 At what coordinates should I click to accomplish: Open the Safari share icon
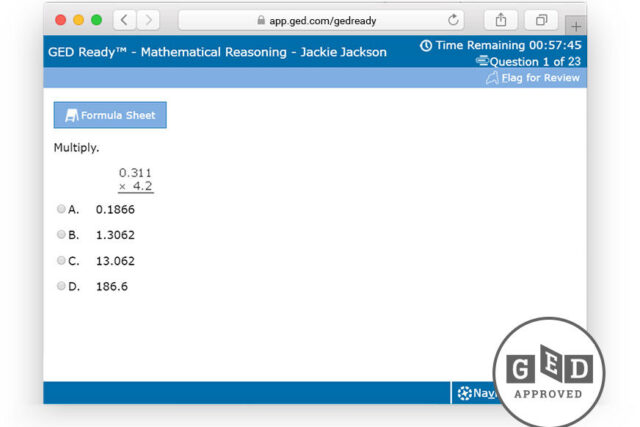click(x=501, y=20)
